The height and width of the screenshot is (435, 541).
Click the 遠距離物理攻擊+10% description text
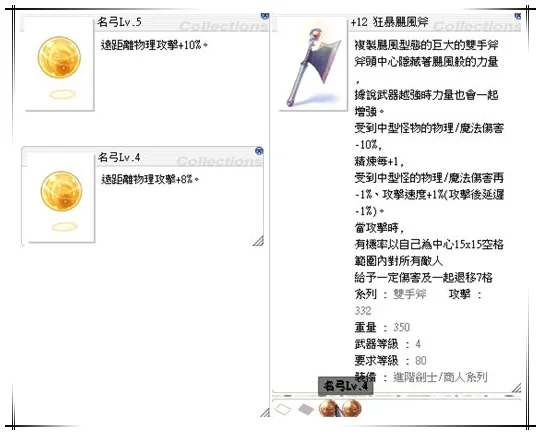[x=154, y=45]
